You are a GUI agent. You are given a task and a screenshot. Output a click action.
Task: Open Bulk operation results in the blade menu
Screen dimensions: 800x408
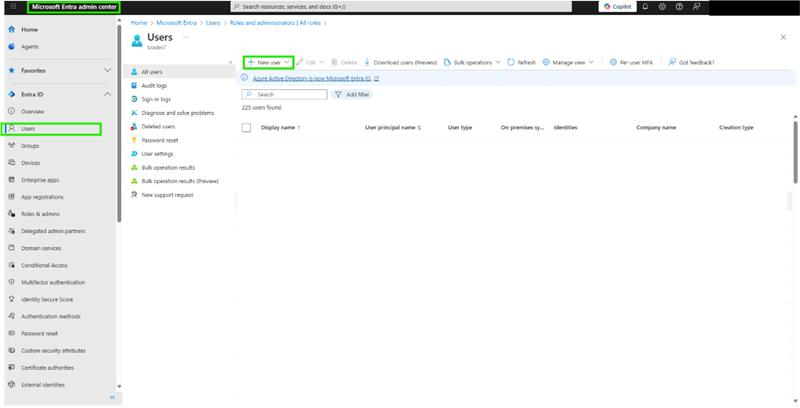[x=168, y=167]
